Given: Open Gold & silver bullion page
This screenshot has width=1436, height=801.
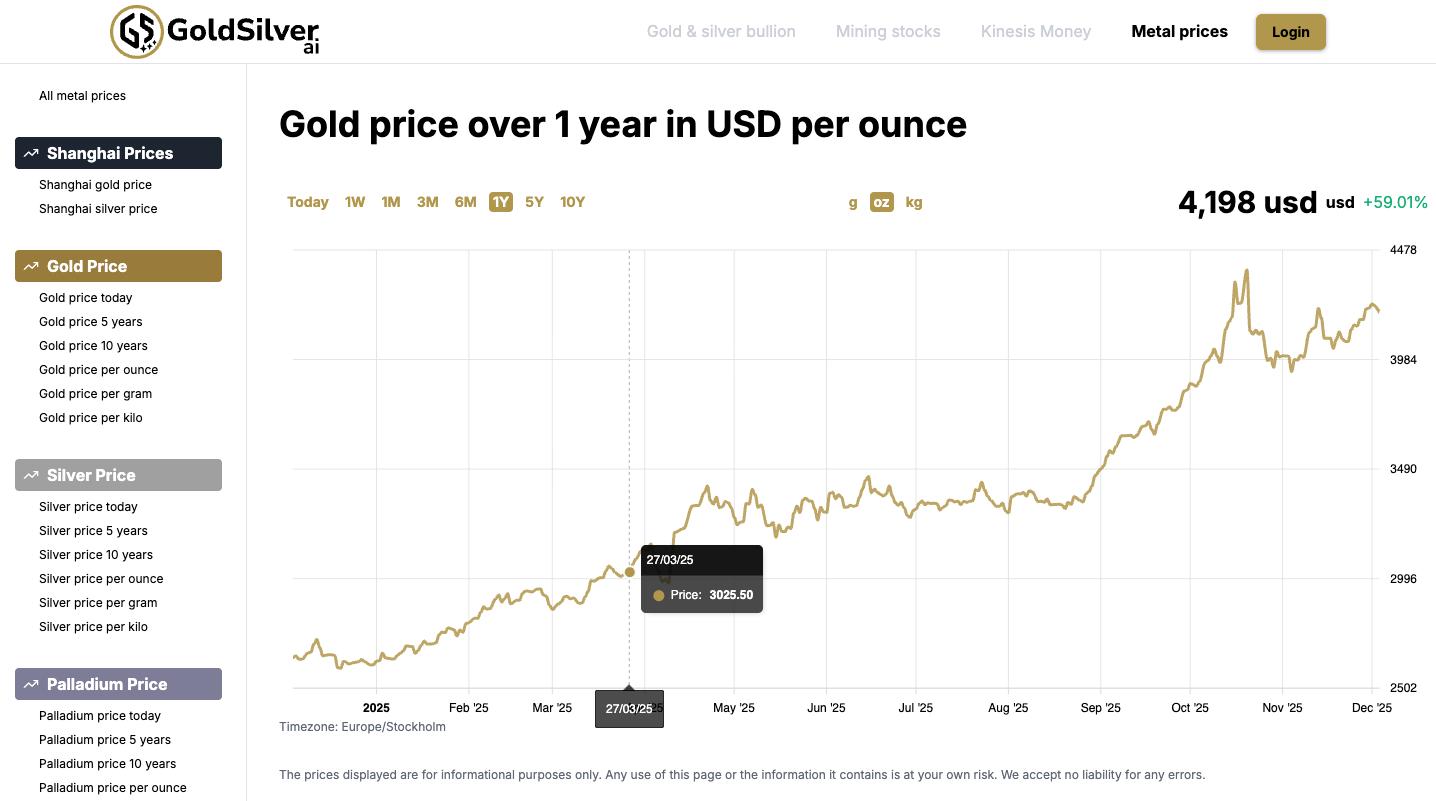Looking at the screenshot, I should click(x=721, y=31).
